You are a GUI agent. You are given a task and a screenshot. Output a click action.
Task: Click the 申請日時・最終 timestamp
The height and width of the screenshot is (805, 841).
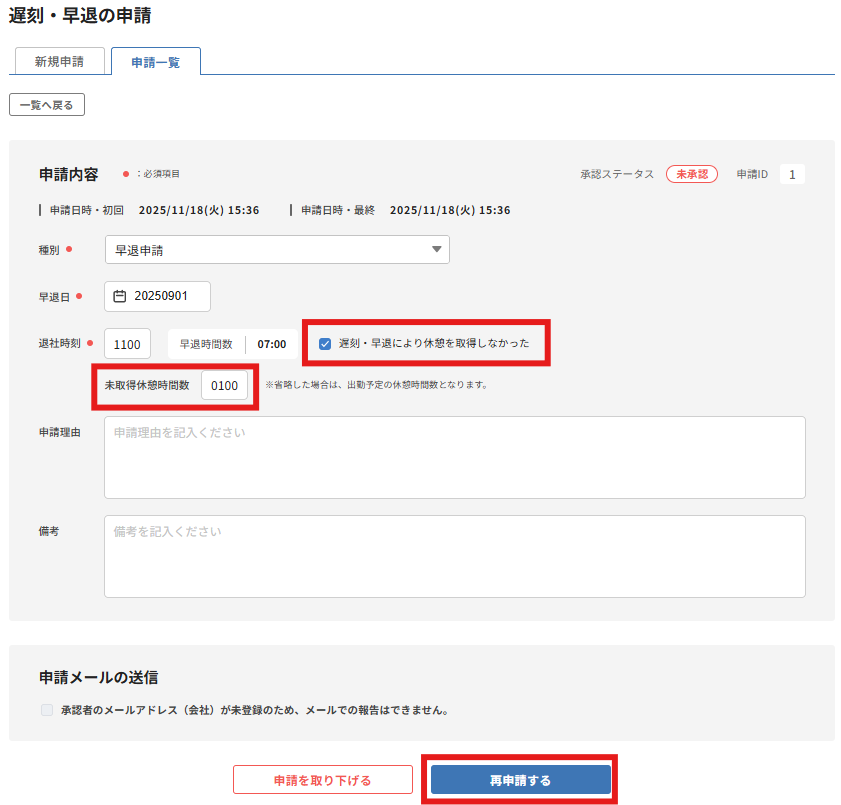pos(449,210)
